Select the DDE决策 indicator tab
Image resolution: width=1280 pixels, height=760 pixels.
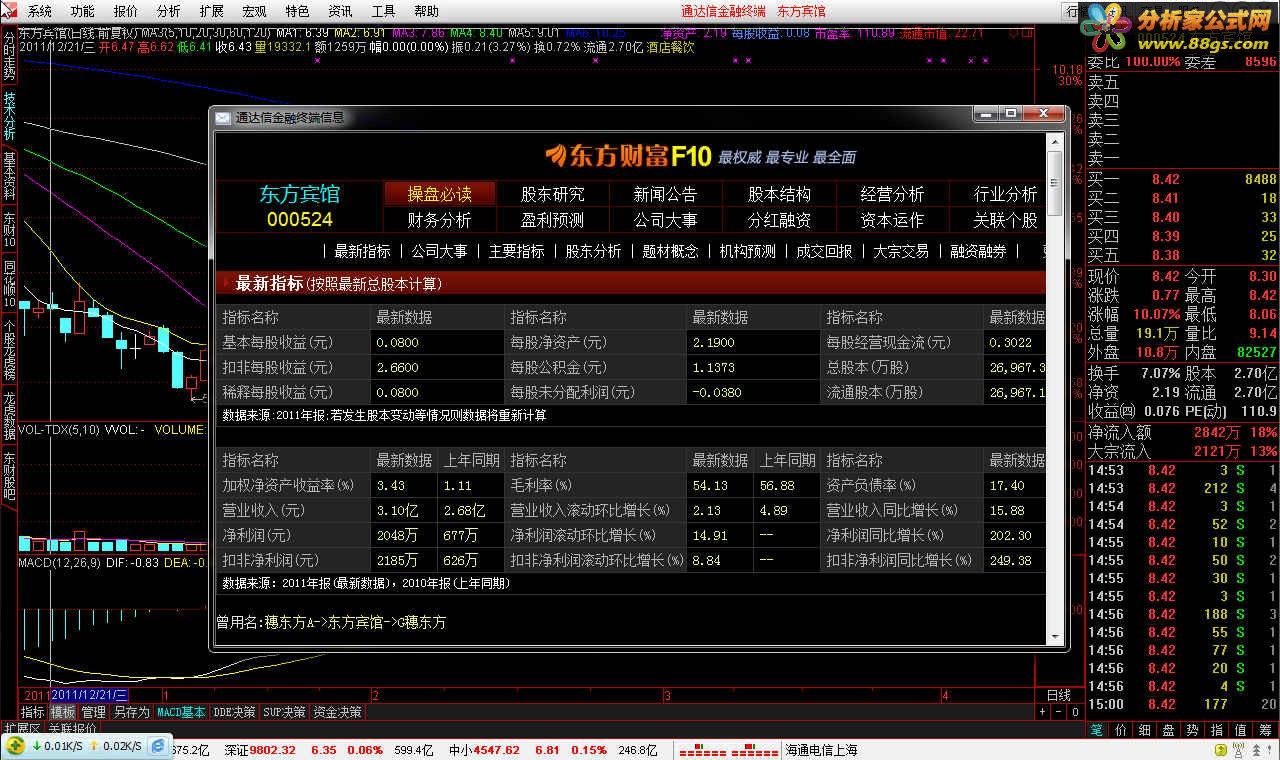235,712
